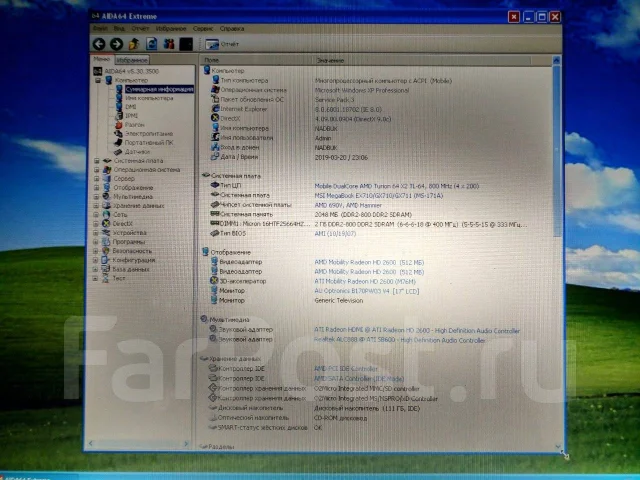Viewport: 640px width, 480px height.
Task: Switch to the Избранное tab
Action: [132, 60]
